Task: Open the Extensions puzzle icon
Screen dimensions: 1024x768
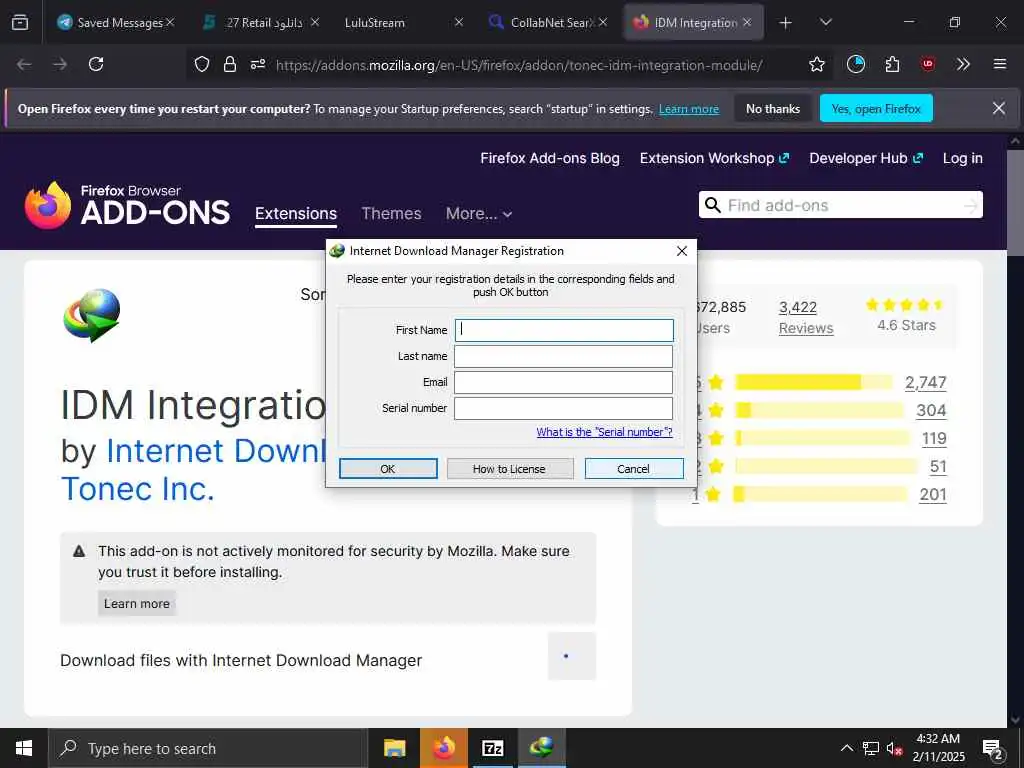Action: click(x=892, y=64)
